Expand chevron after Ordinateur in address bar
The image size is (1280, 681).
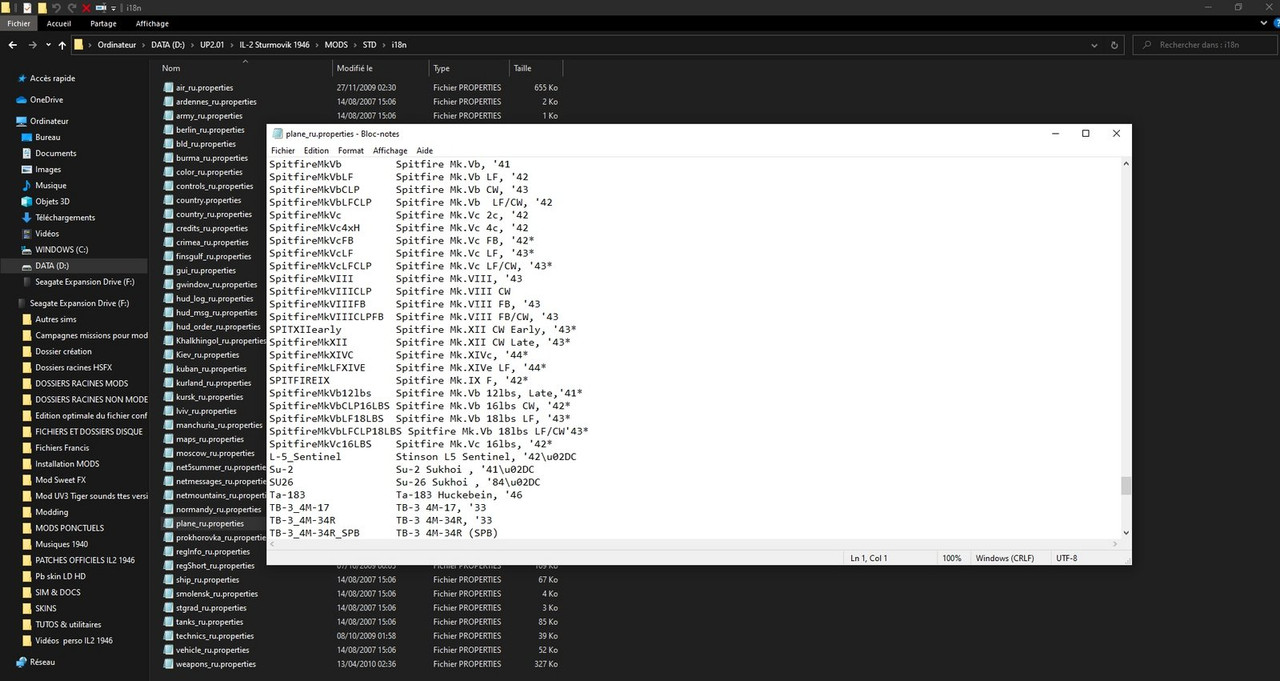143,45
